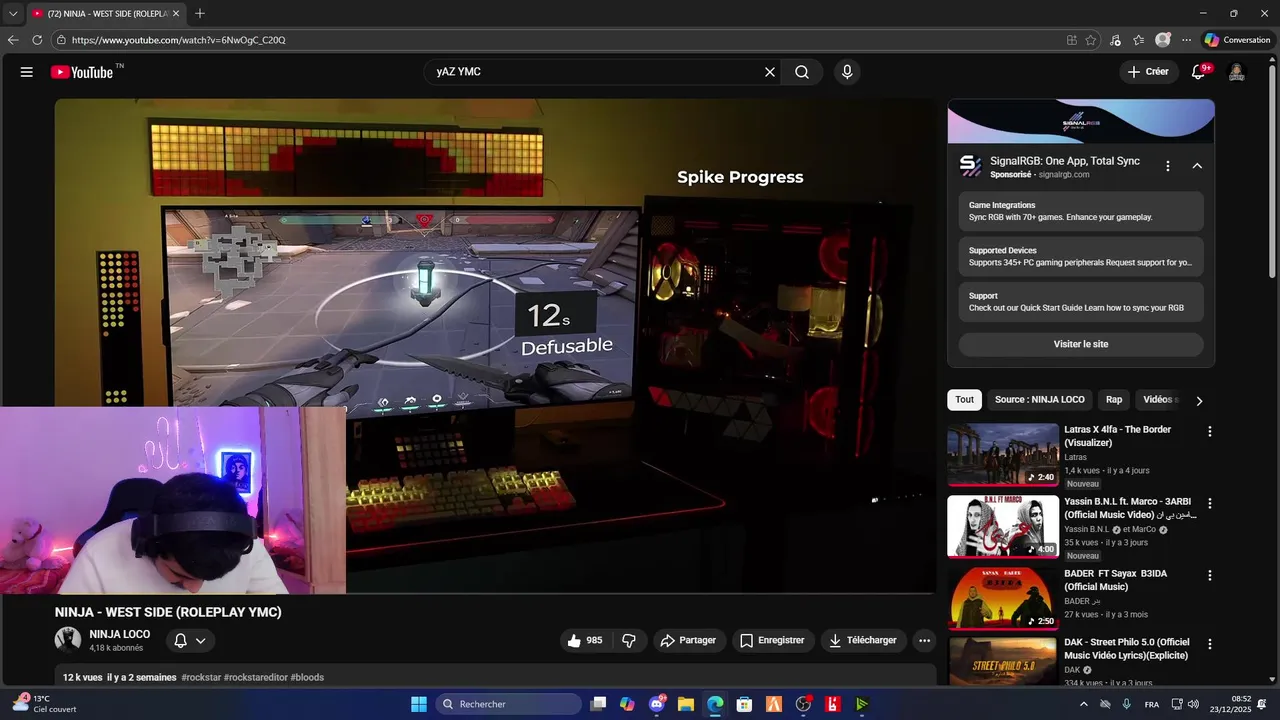Open the YouTube account avatar menu

click(x=1236, y=72)
